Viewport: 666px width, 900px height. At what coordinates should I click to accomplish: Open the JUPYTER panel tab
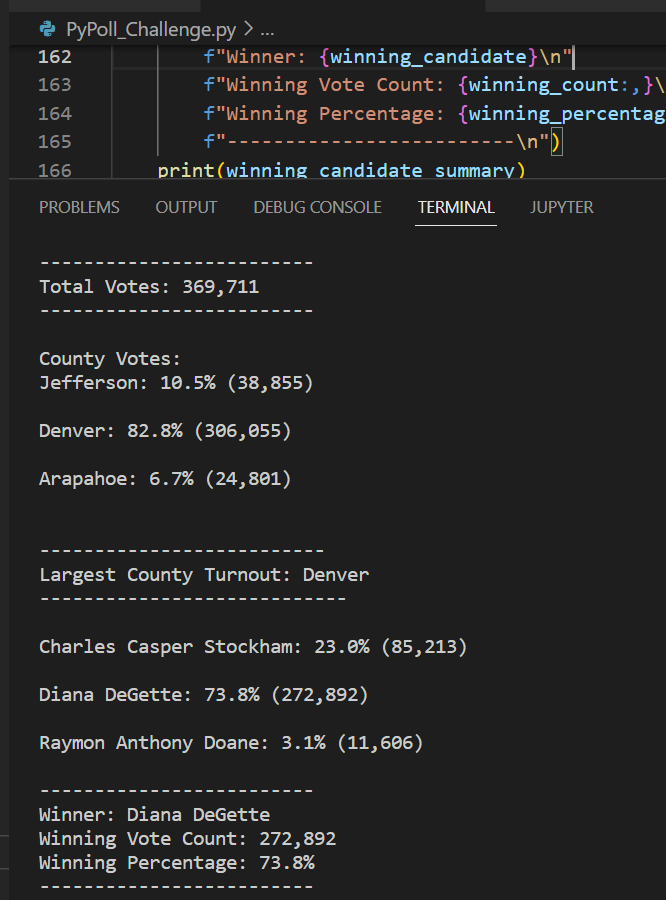(562, 207)
